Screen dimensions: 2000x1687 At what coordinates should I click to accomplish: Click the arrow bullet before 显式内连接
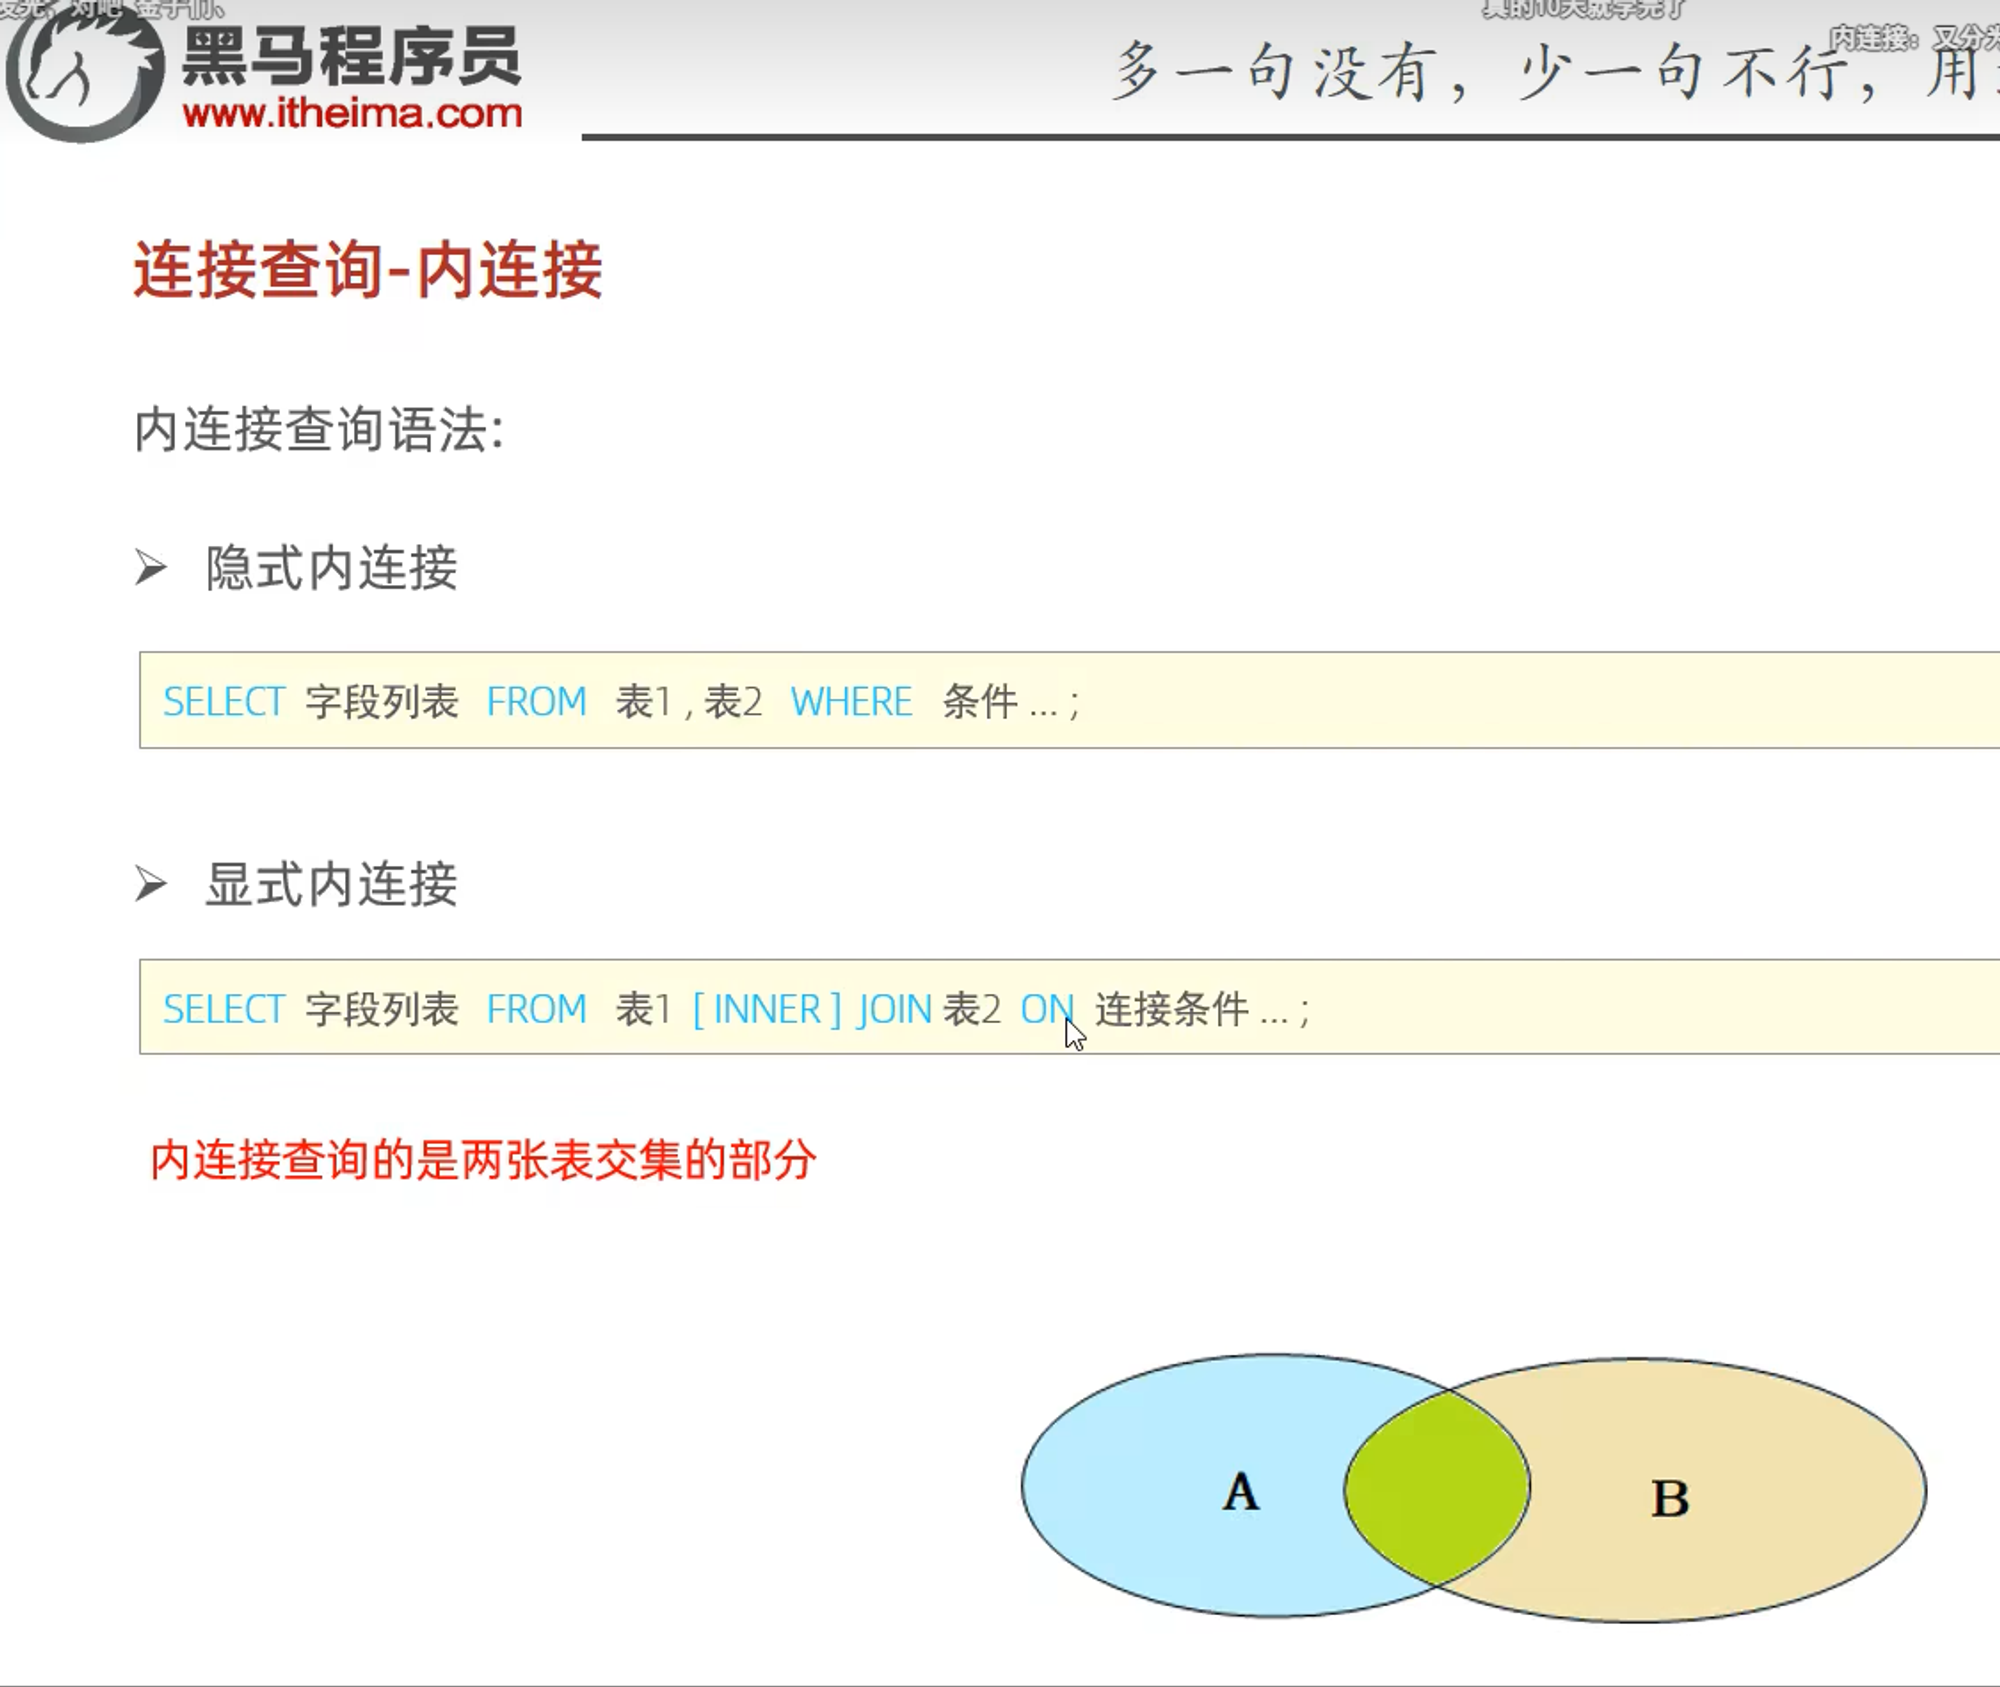151,884
